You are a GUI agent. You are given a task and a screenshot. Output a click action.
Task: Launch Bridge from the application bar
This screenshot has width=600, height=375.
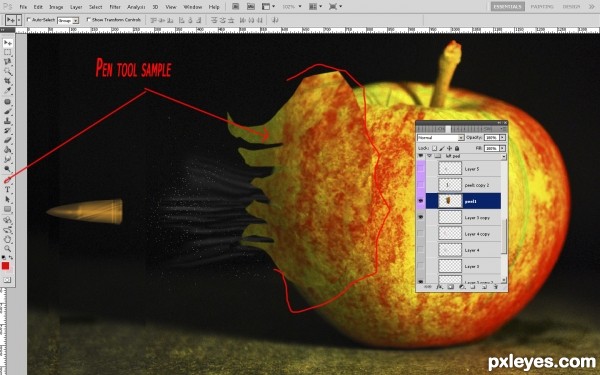tap(236, 7)
